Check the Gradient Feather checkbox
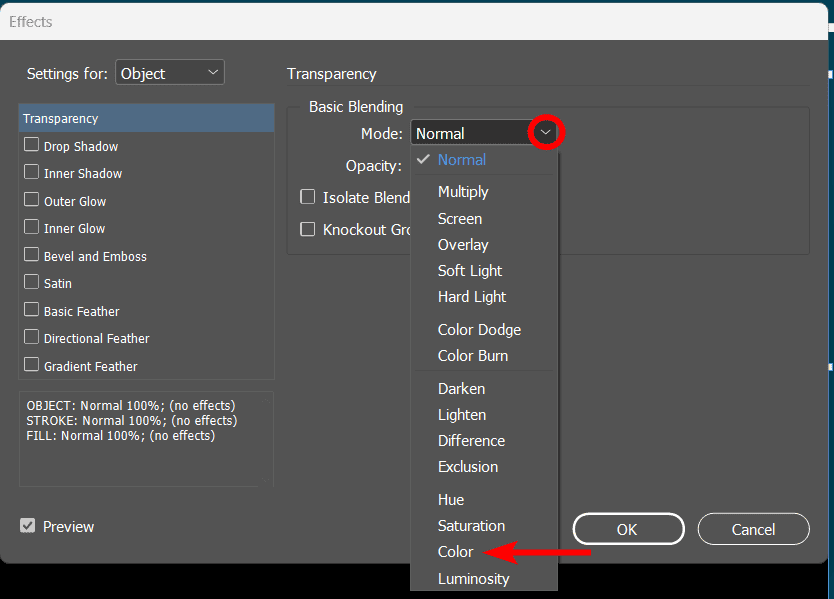 tap(32, 365)
